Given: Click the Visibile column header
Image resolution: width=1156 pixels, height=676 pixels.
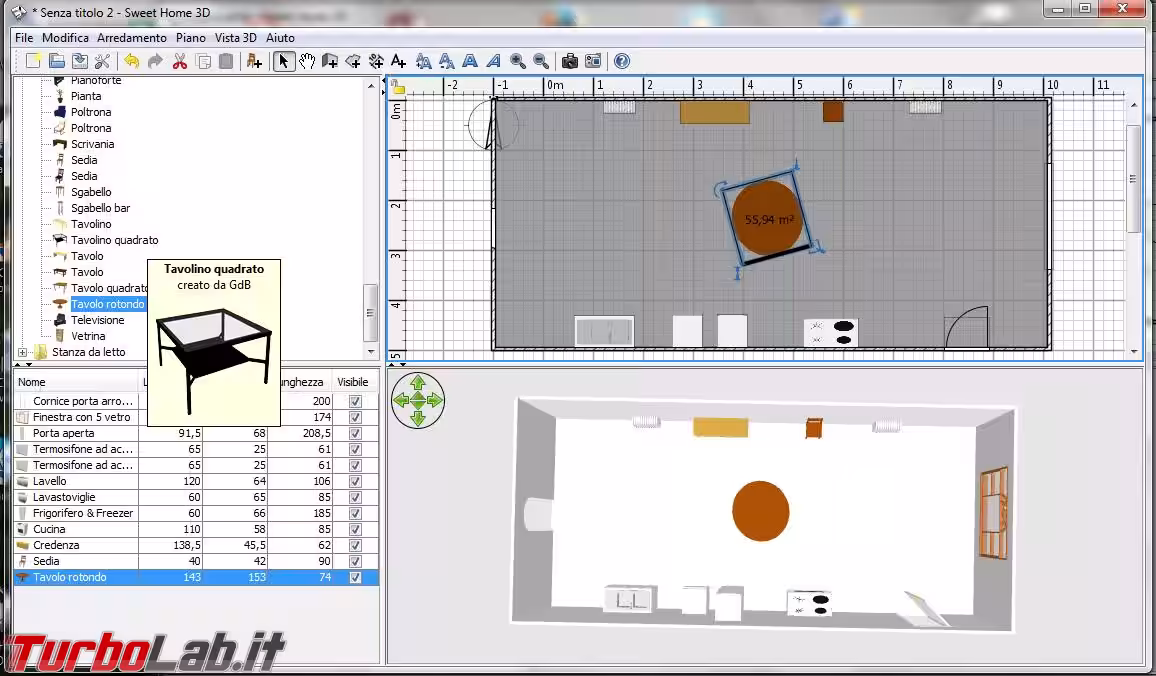Looking at the screenshot, I should [x=352, y=382].
